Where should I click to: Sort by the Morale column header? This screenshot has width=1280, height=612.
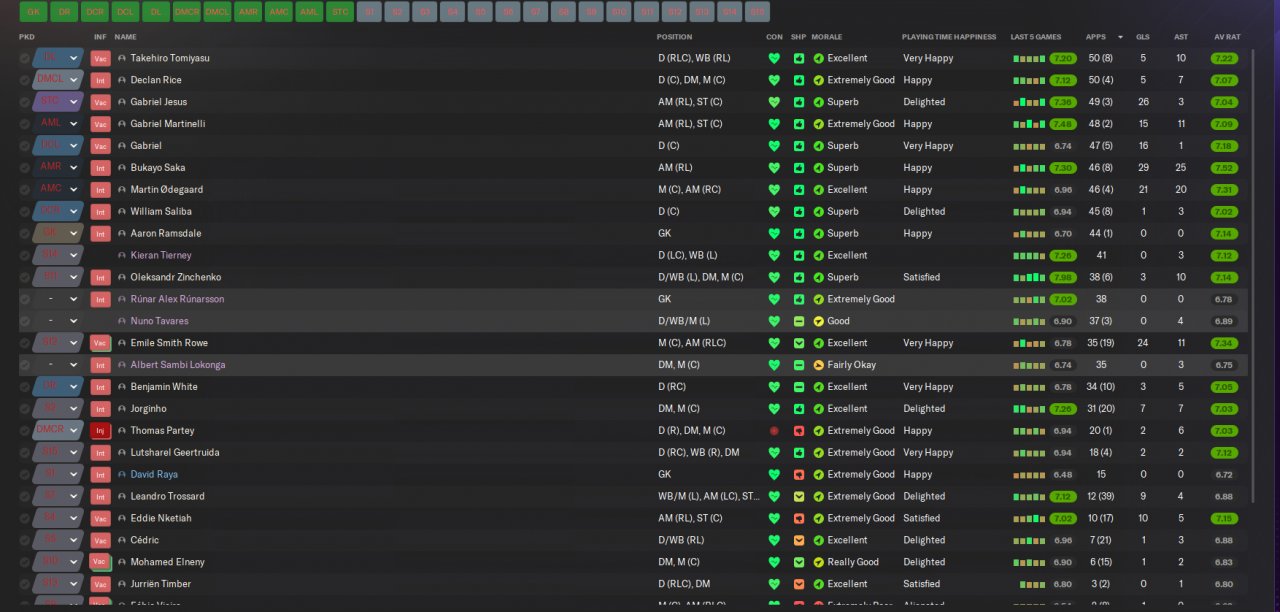(x=826, y=37)
